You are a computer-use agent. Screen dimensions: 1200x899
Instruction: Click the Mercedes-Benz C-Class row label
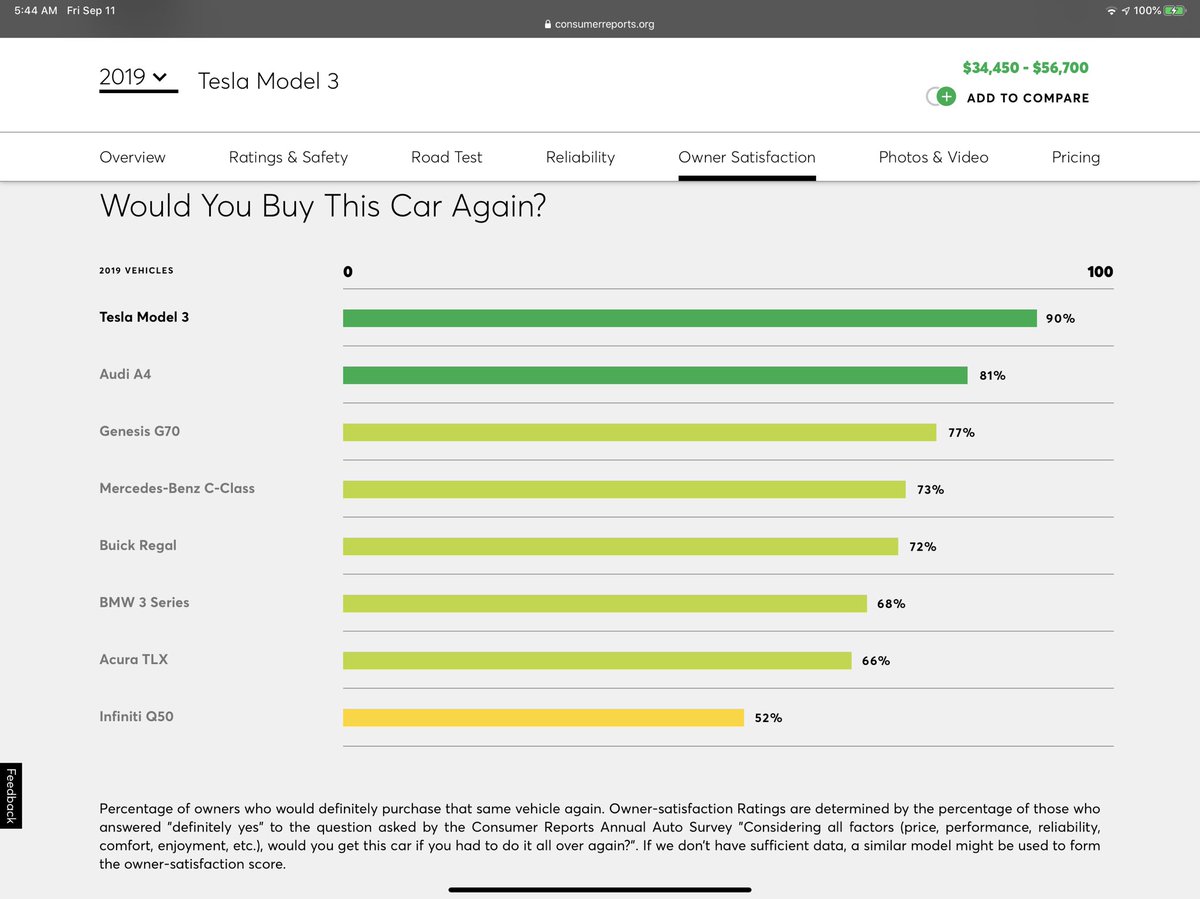pos(177,488)
